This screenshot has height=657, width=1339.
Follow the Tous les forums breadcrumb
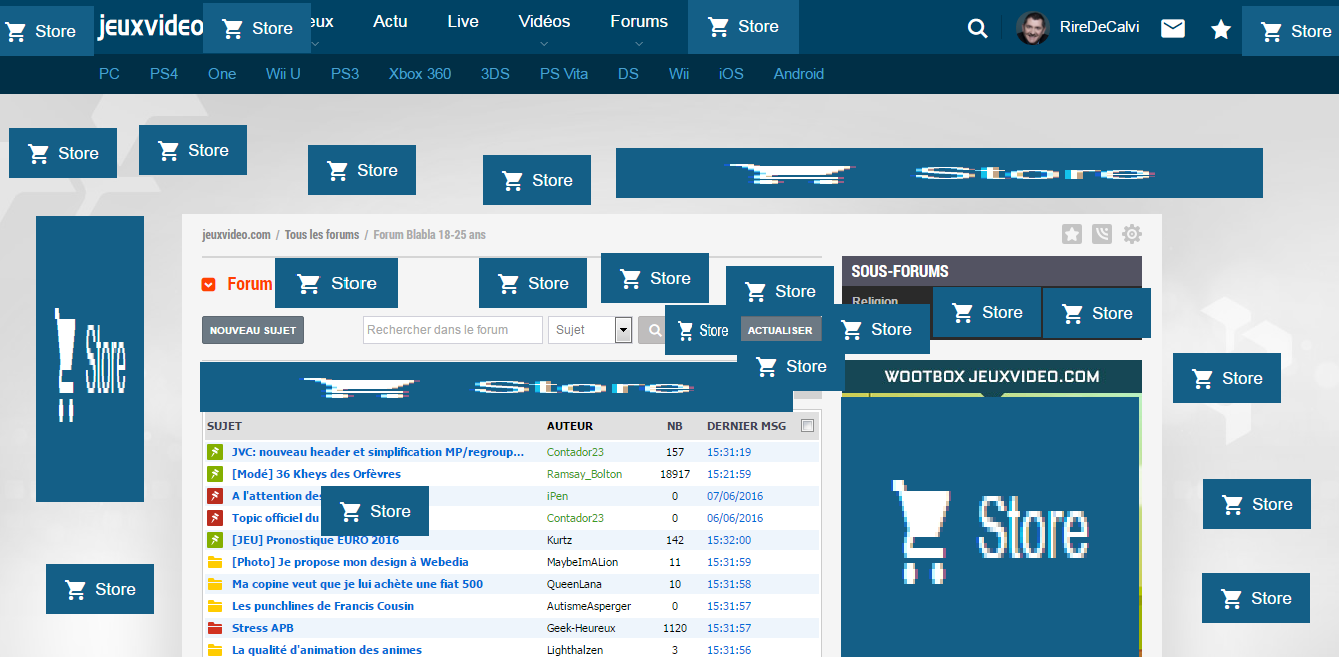322,235
